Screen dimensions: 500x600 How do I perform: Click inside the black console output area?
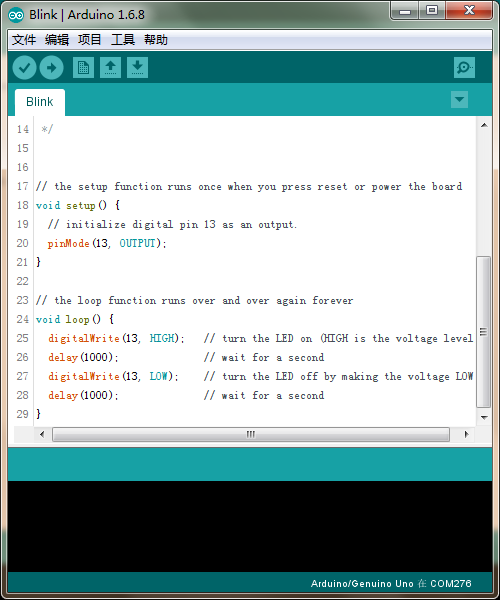coord(250,526)
